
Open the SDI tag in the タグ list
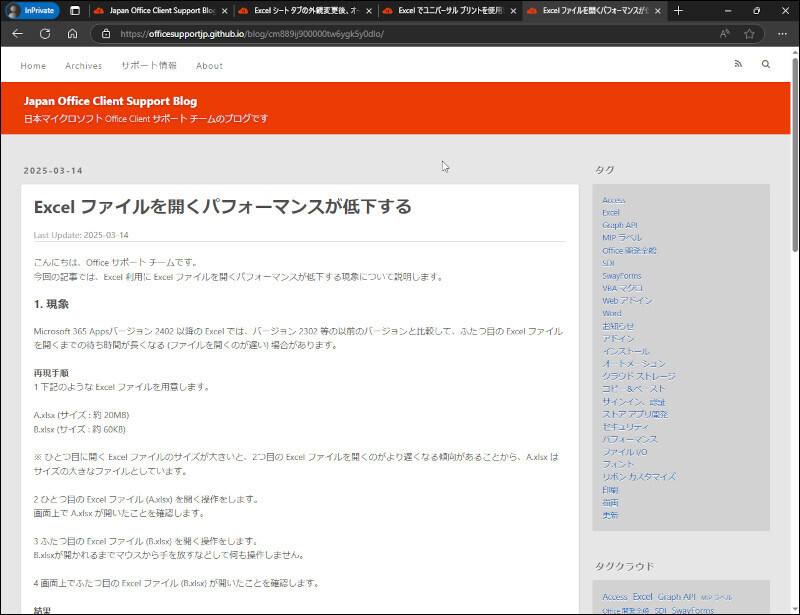pyautogui.click(x=608, y=263)
